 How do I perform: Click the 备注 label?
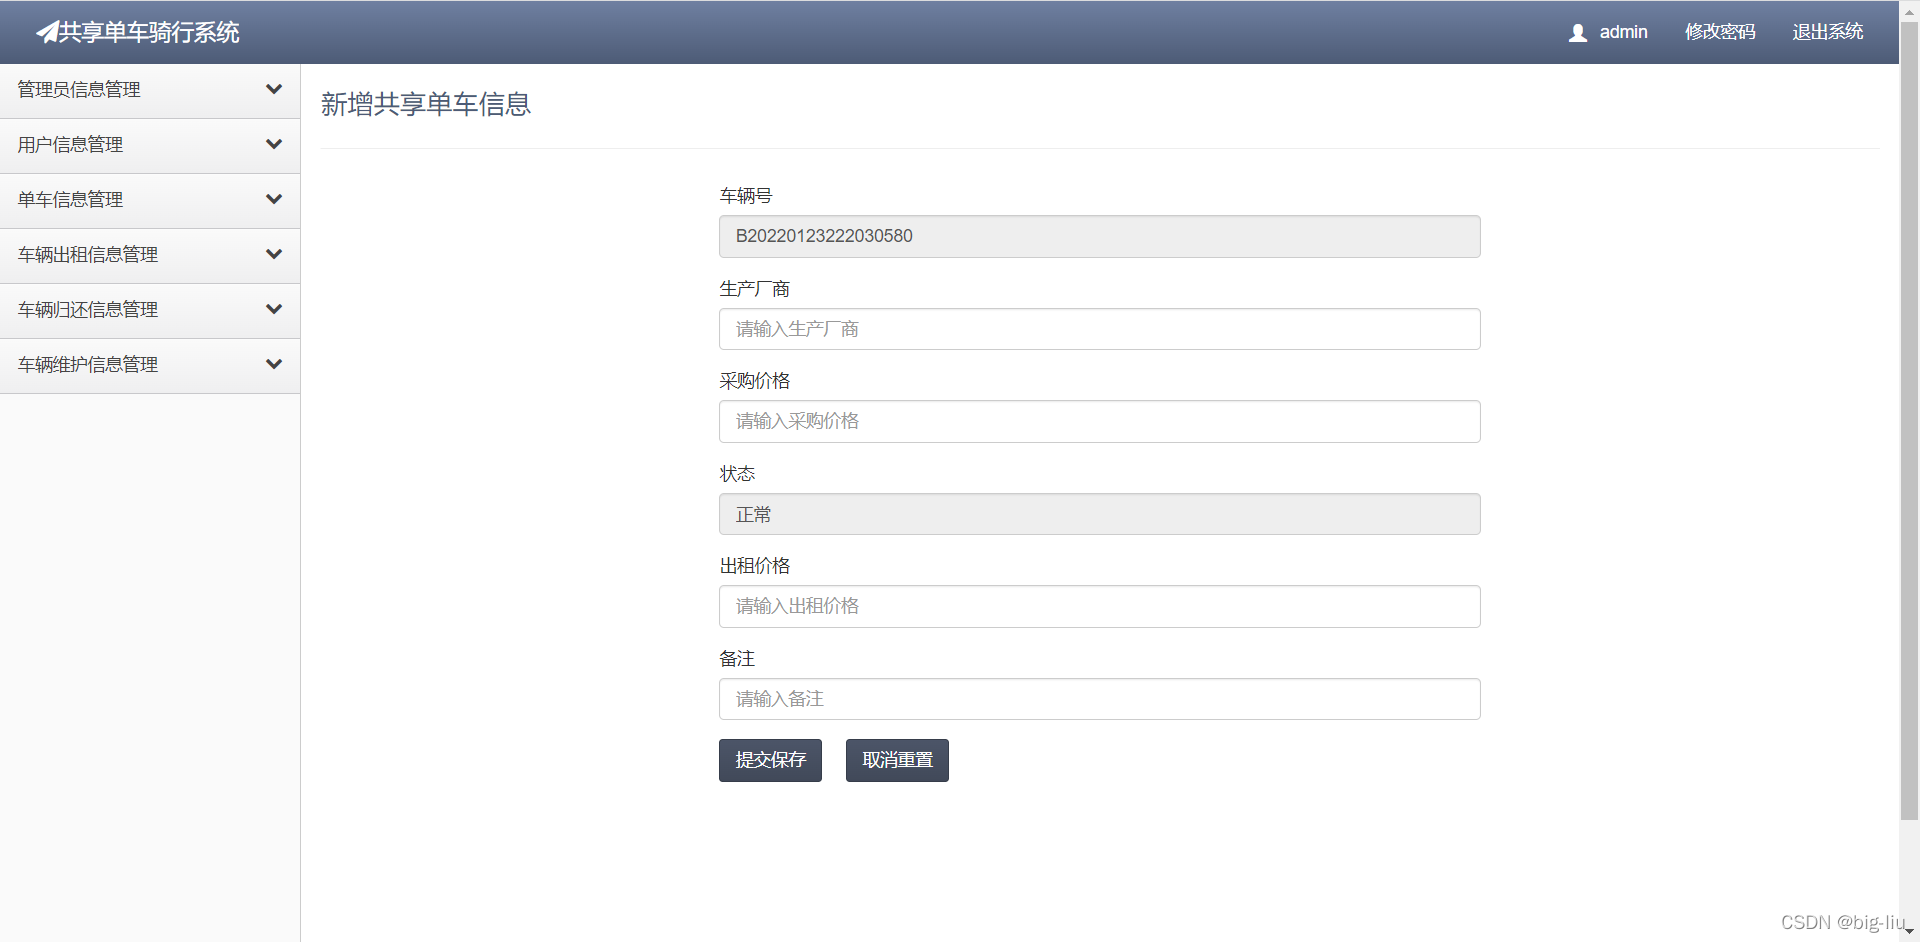[x=737, y=659]
